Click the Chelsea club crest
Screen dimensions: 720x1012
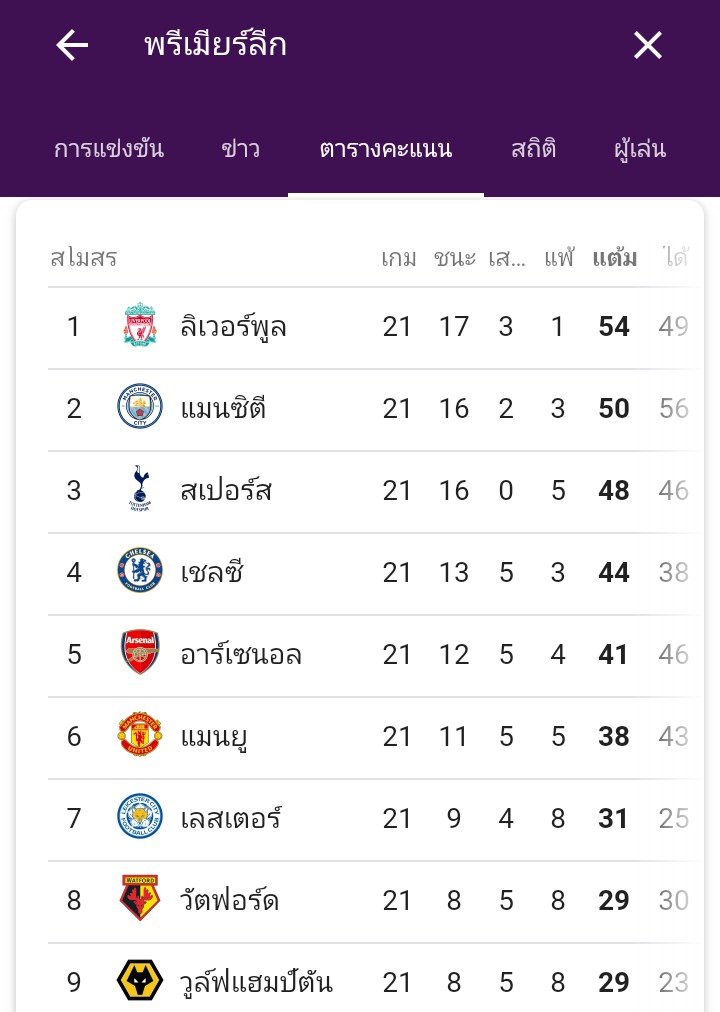(140, 571)
